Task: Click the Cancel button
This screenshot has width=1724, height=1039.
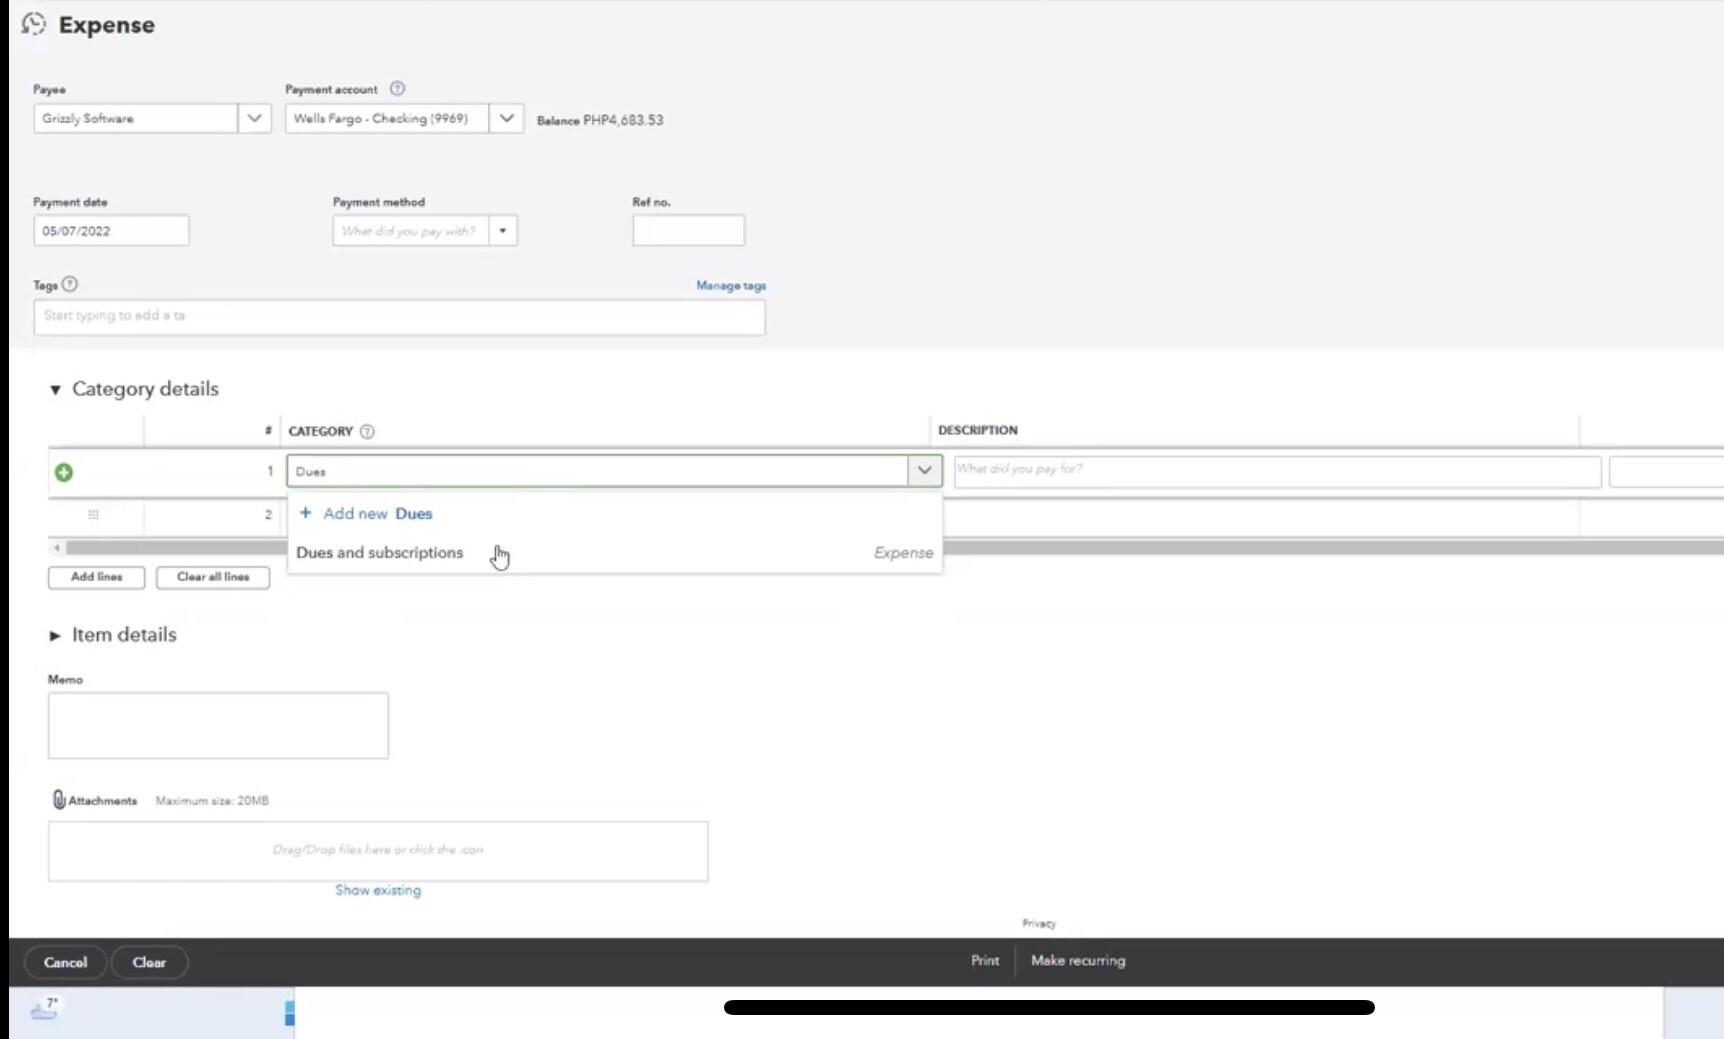Action: 65,962
